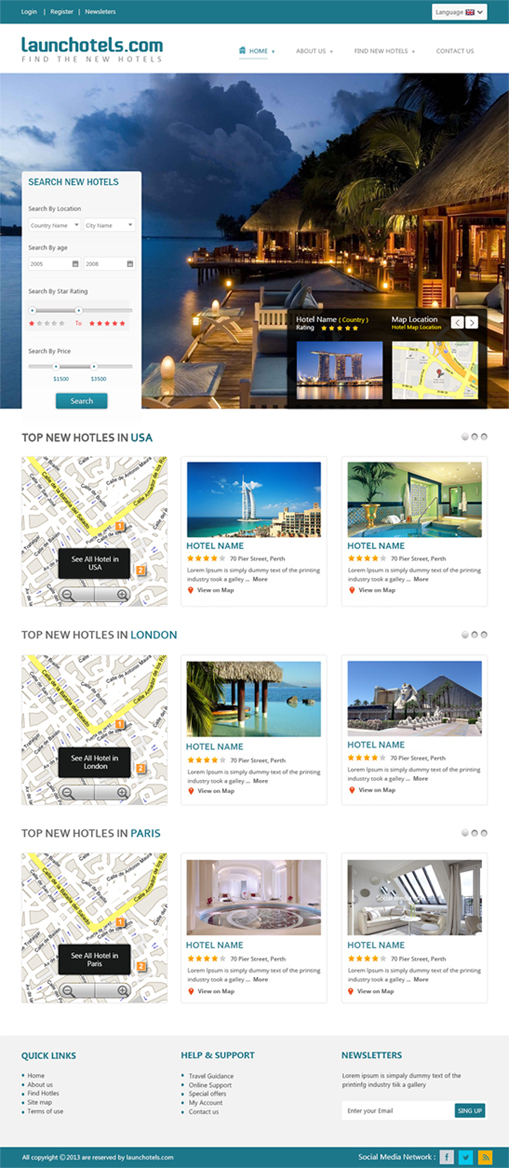The height and width of the screenshot is (1168, 509).
Task: Zoom in on the London map
Action: click(x=122, y=793)
